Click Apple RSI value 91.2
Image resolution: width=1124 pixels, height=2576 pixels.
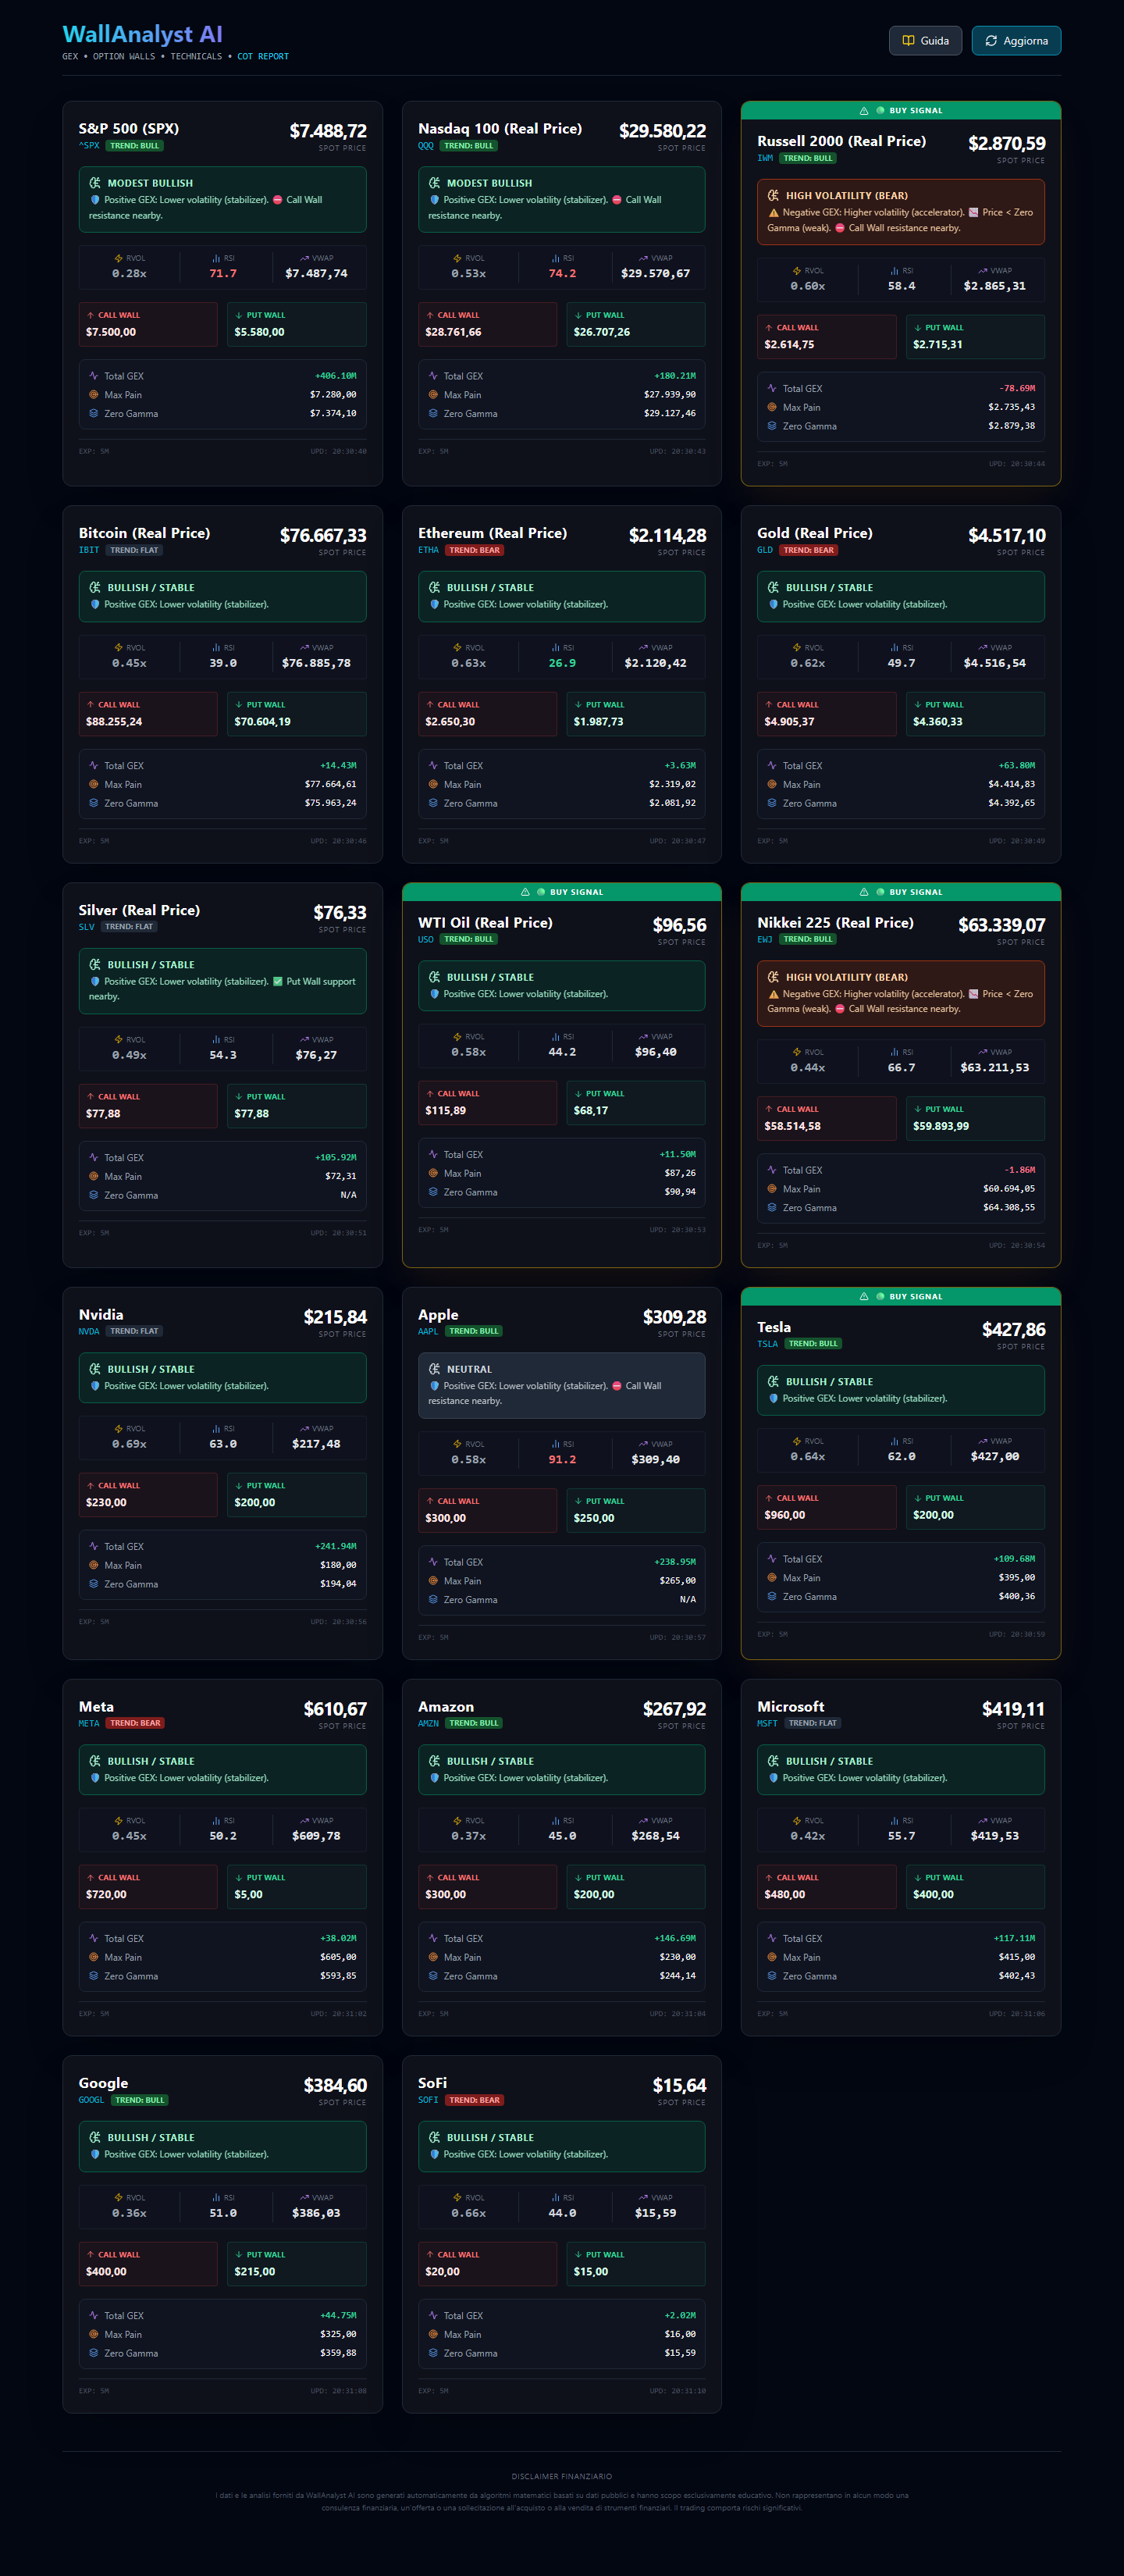[x=562, y=1460]
